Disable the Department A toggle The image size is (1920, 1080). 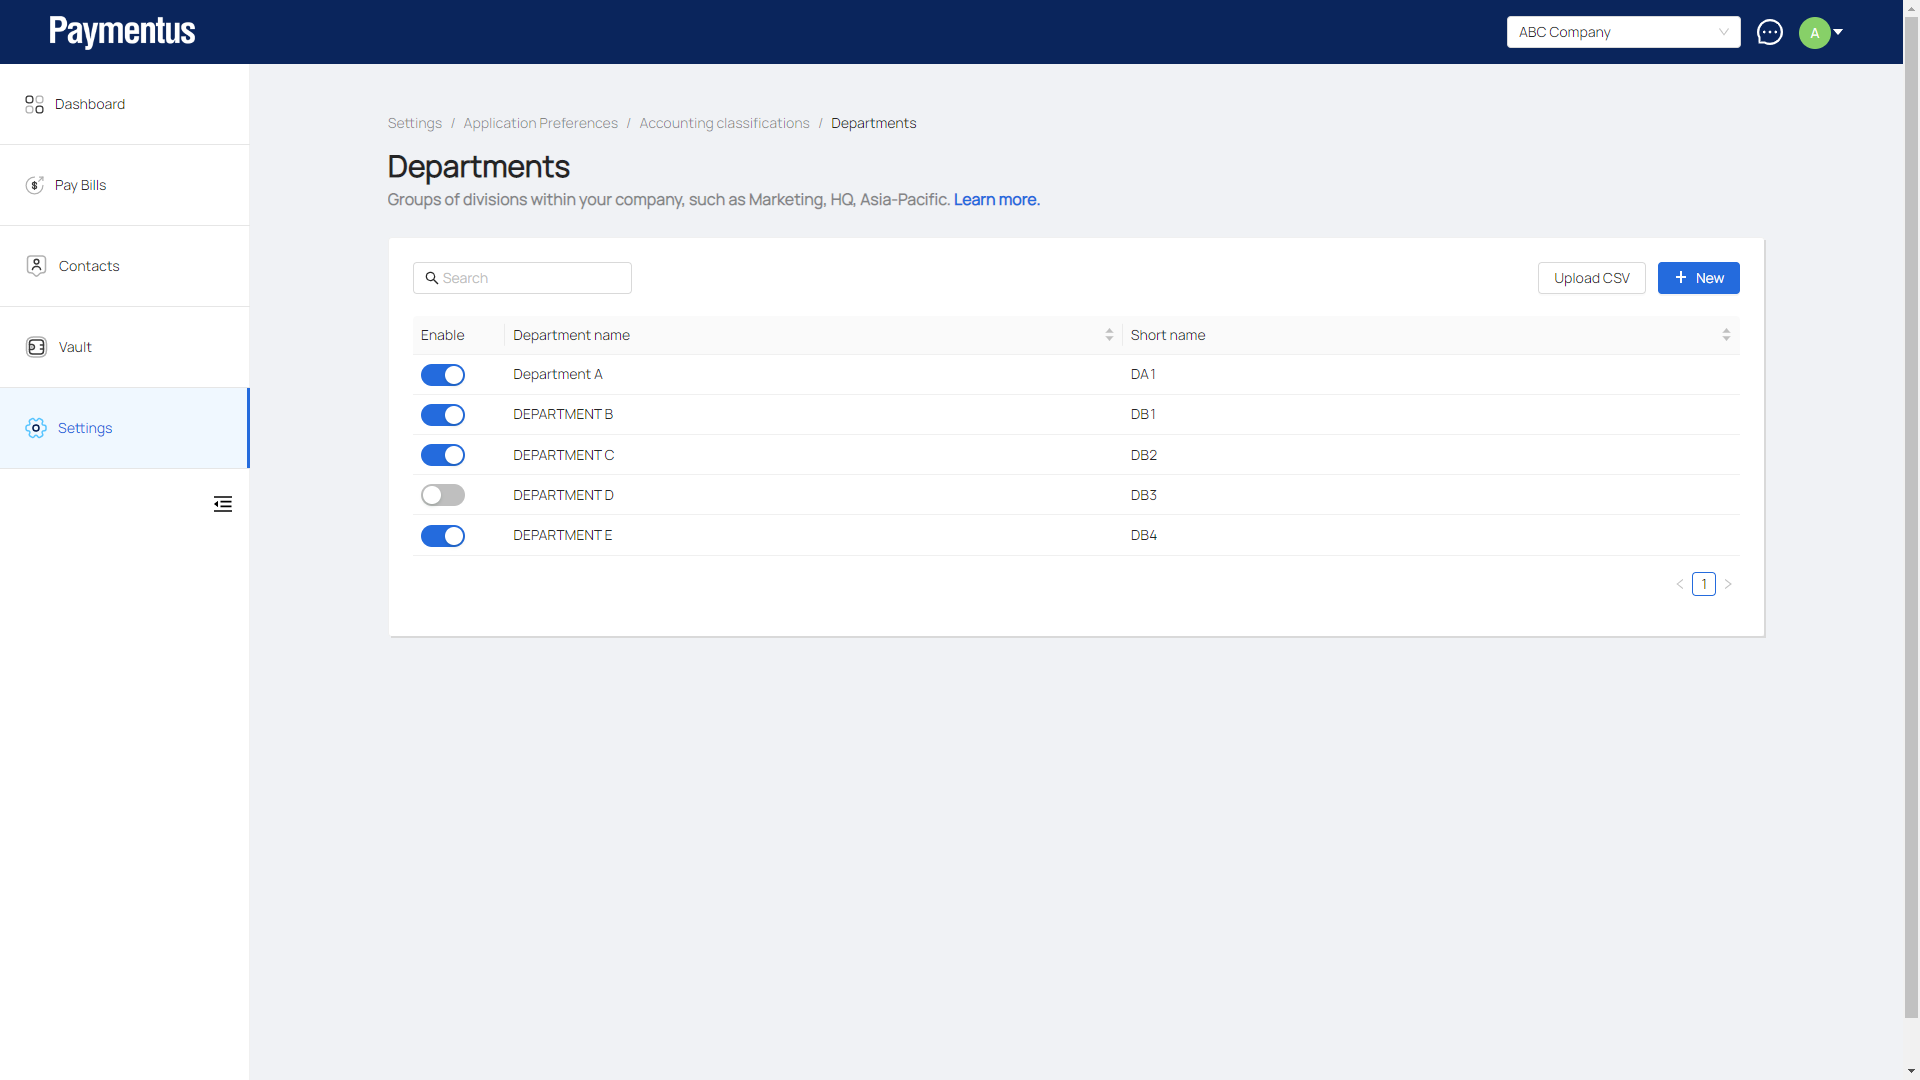pos(442,375)
